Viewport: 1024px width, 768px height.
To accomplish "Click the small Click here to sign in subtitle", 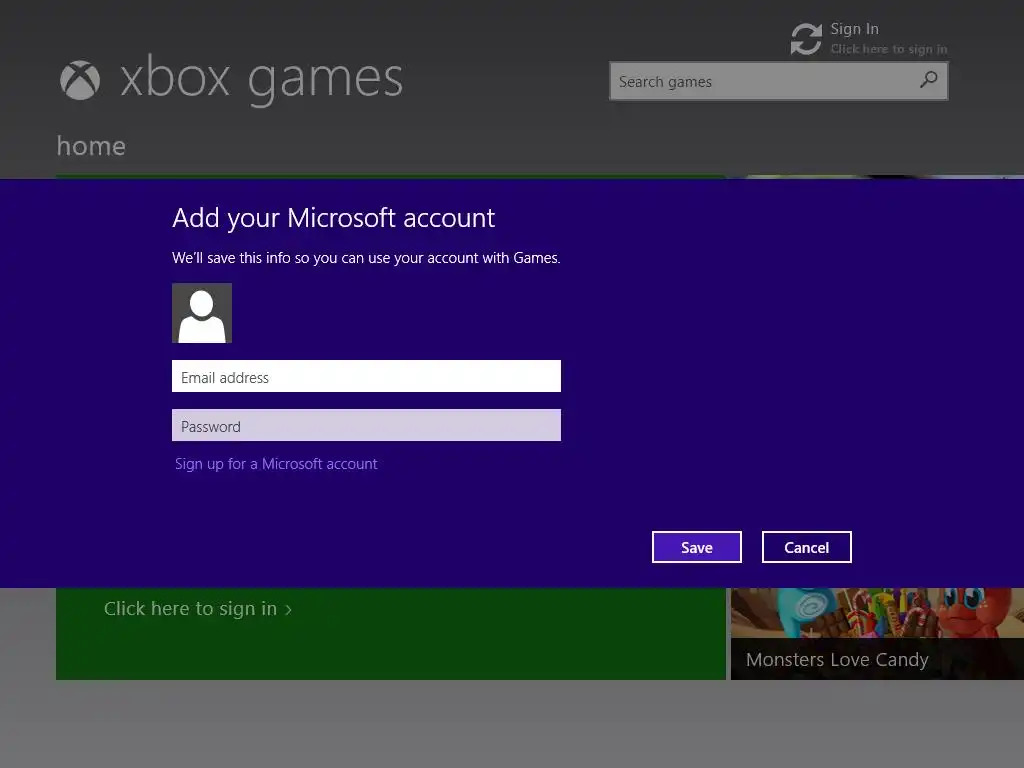I will coord(889,49).
